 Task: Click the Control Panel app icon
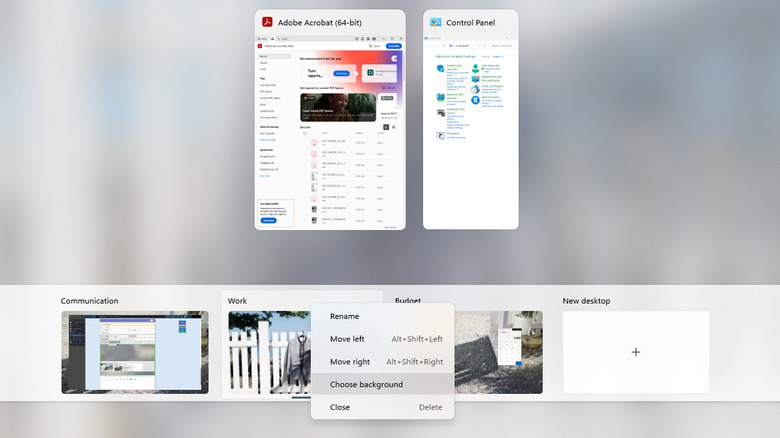435,22
